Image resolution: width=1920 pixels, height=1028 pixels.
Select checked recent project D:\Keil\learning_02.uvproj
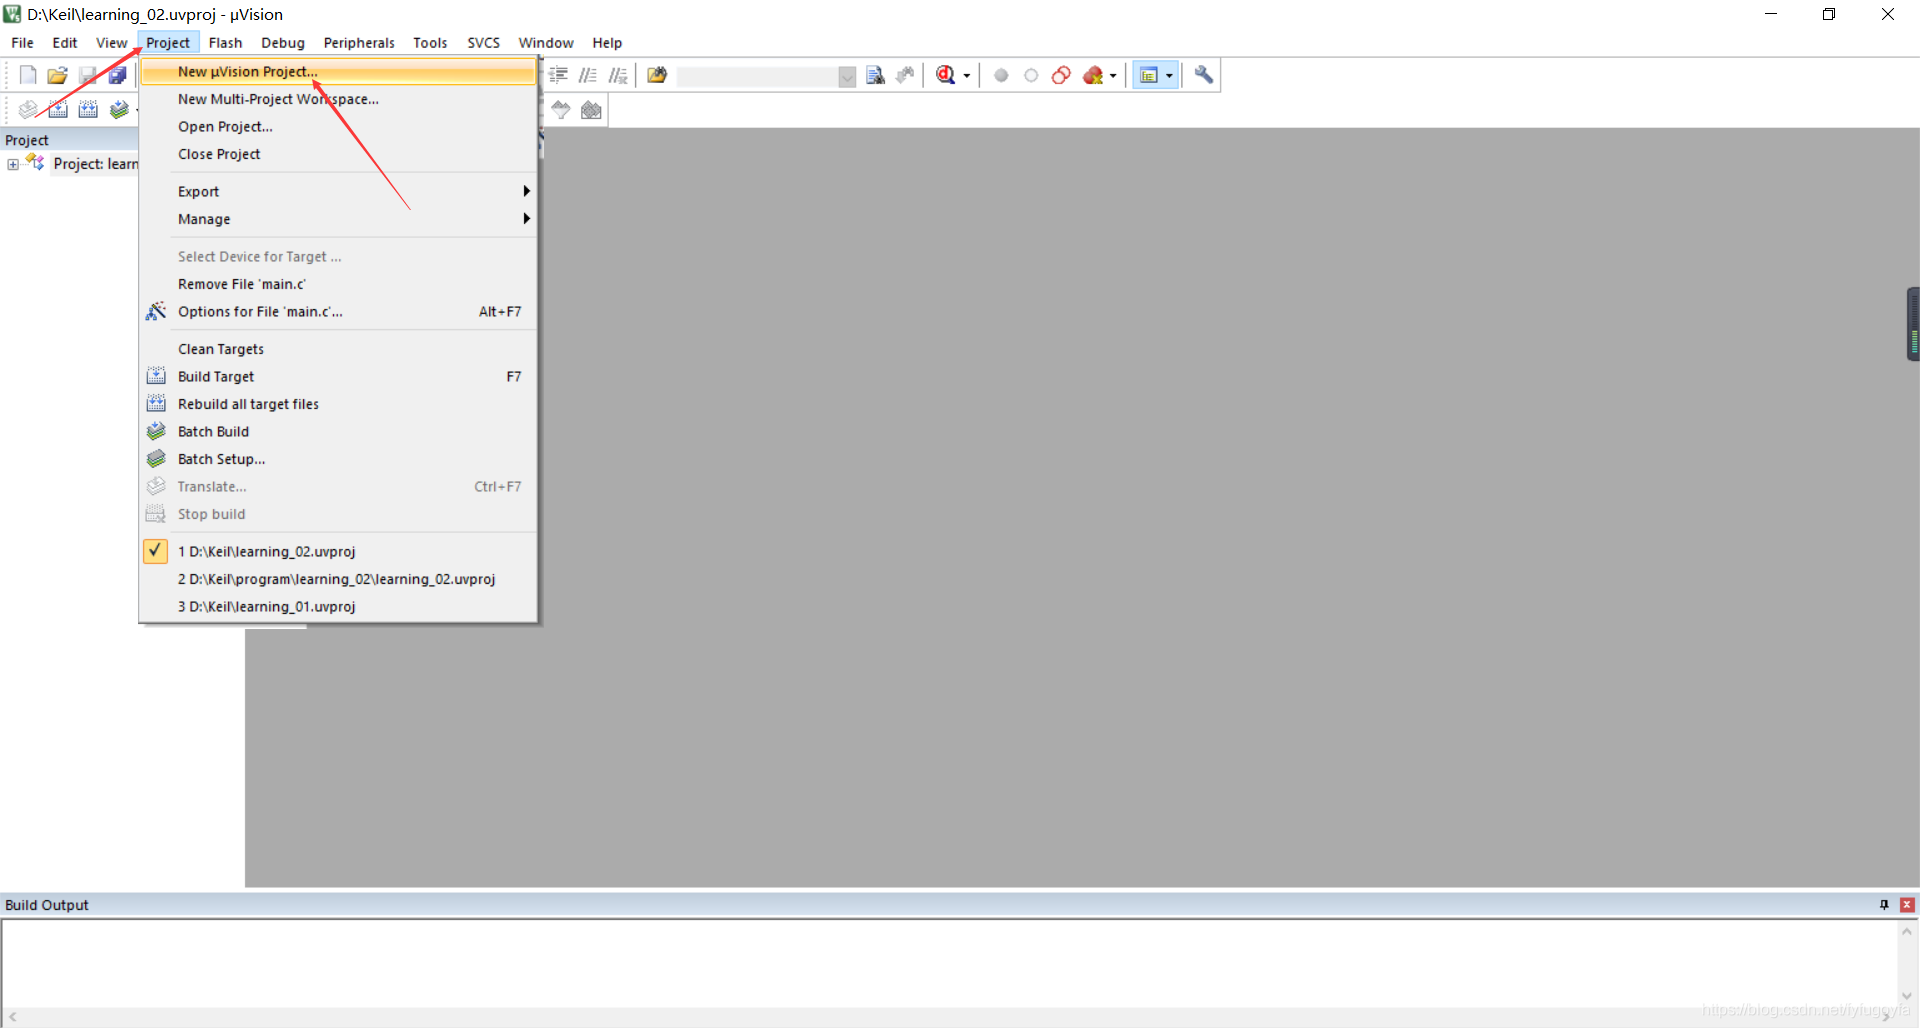coord(338,551)
